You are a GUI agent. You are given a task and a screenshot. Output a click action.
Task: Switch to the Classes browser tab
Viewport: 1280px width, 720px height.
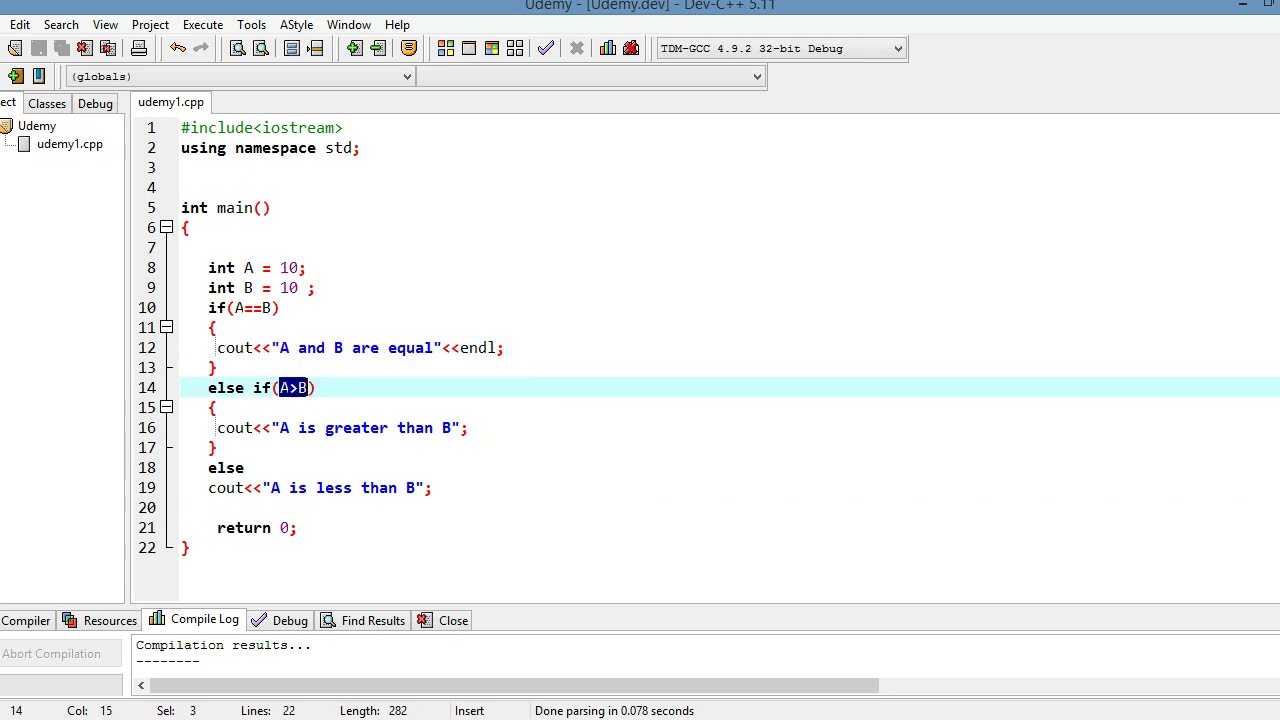coord(47,104)
